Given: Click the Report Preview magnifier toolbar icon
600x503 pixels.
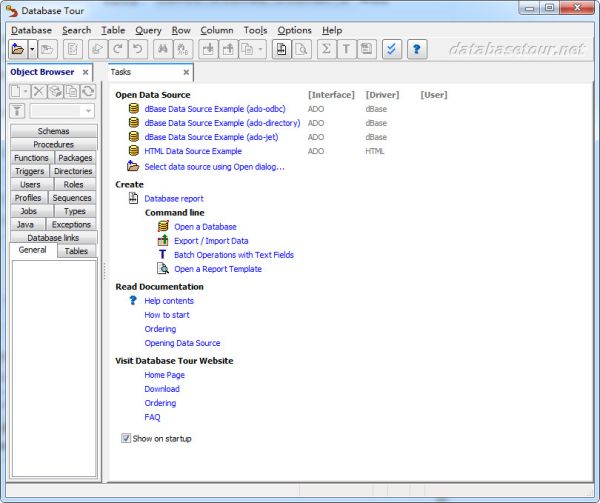Looking at the screenshot, I should (302, 49).
